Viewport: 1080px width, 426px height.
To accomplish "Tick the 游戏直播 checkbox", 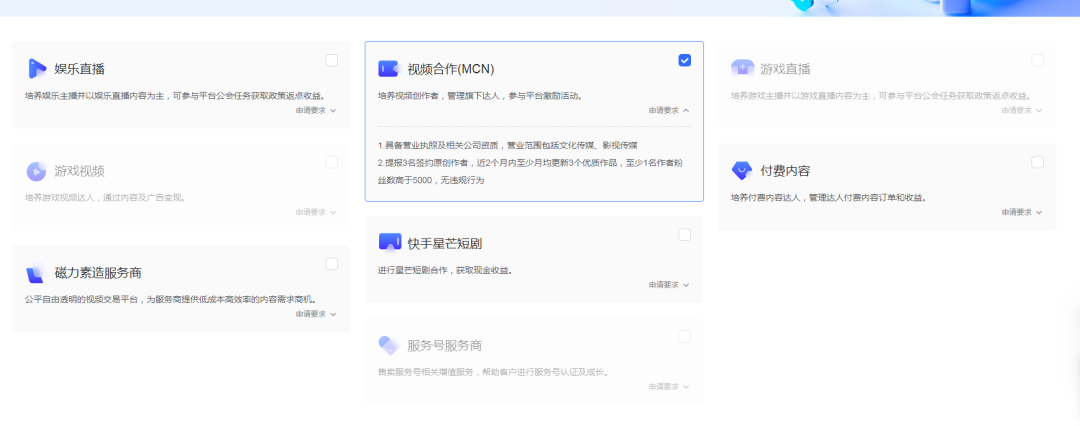I will tap(1037, 60).
